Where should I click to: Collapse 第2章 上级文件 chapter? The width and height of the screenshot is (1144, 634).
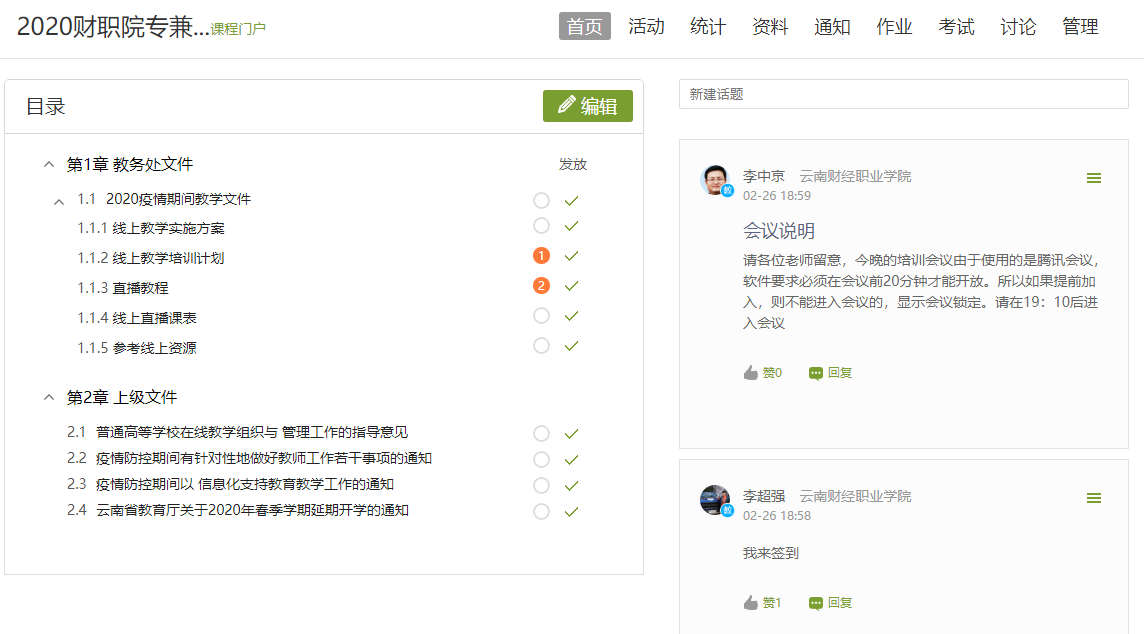[x=49, y=397]
